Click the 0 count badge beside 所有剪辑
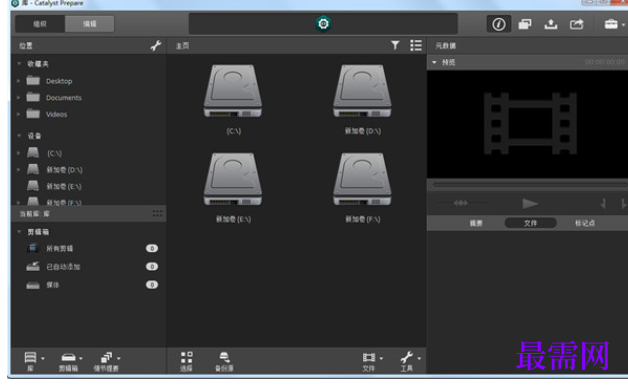The image size is (628, 387). [x=152, y=248]
